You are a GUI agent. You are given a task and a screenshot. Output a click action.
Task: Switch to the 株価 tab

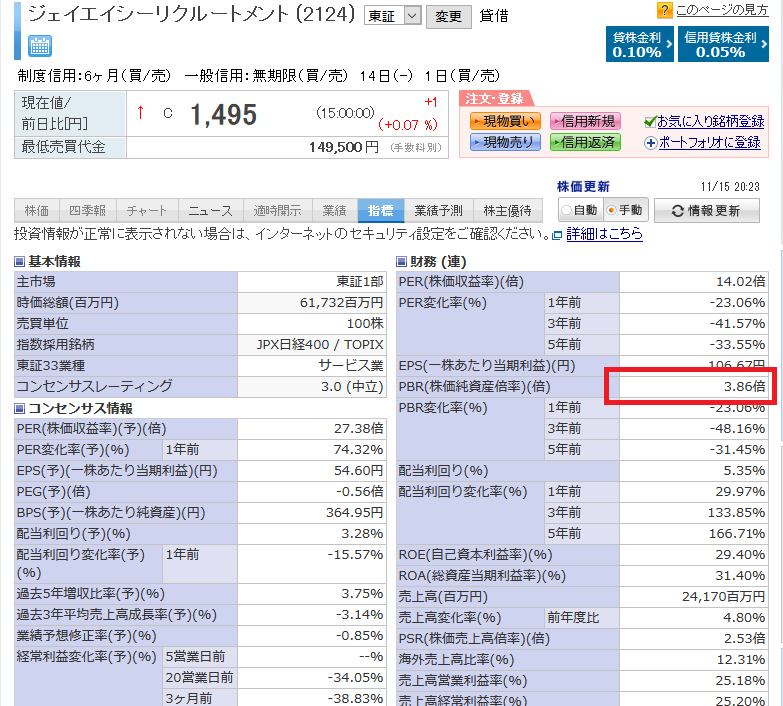click(37, 211)
